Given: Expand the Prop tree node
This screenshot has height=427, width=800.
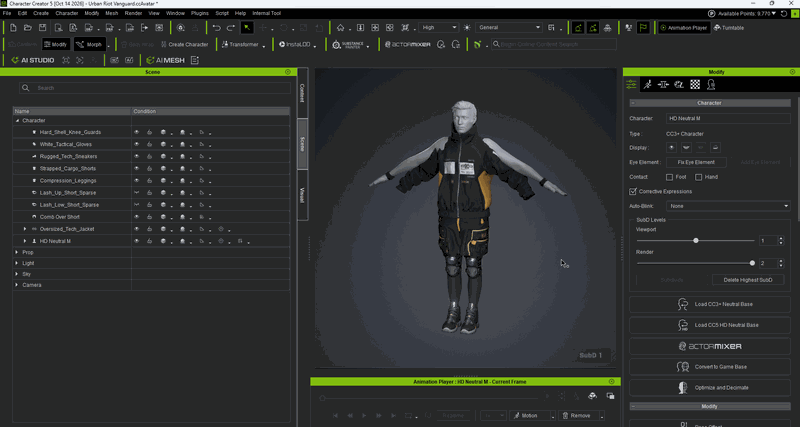Looking at the screenshot, I should (17, 253).
